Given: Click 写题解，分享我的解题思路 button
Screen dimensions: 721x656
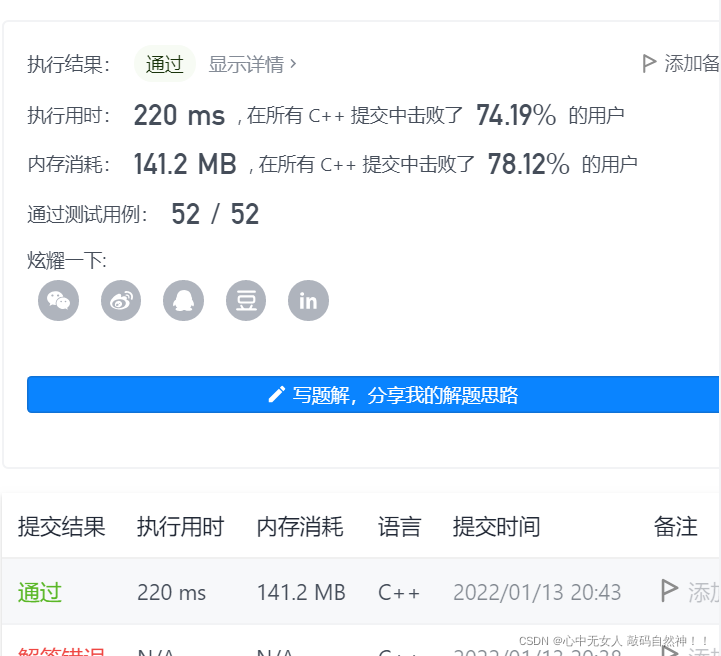Looking at the screenshot, I should pos(373,394).
